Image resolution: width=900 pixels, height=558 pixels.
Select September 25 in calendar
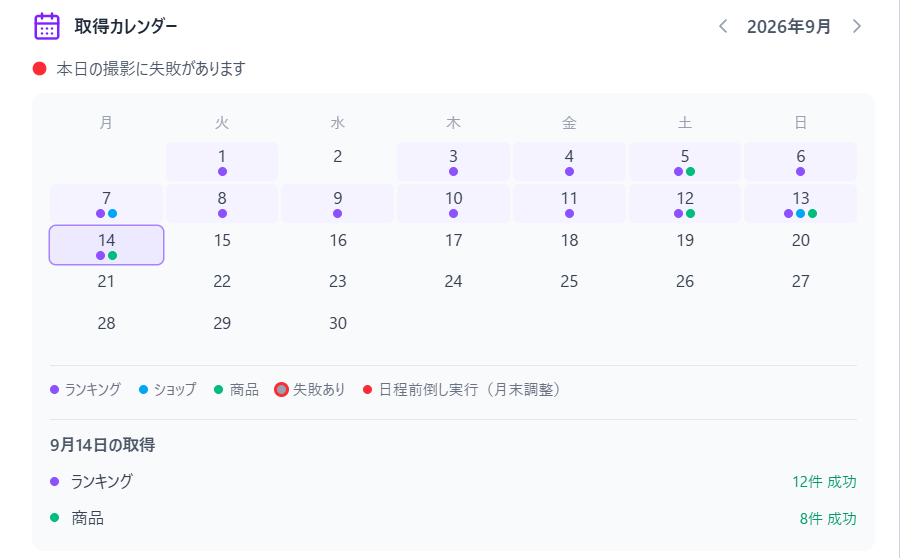(x=569, y=286)
